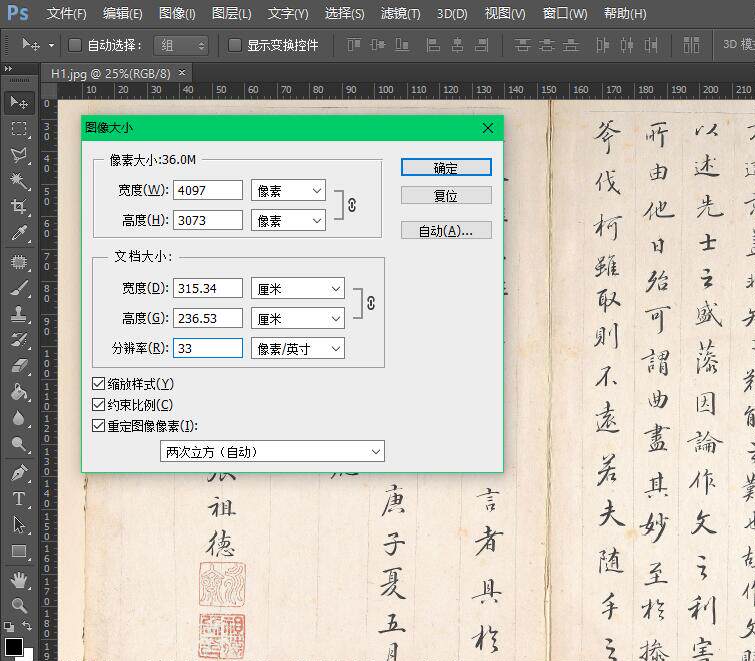755x661 pixels.
Task: Select the Zoom magnifier tool
Action: click(19, 605)
